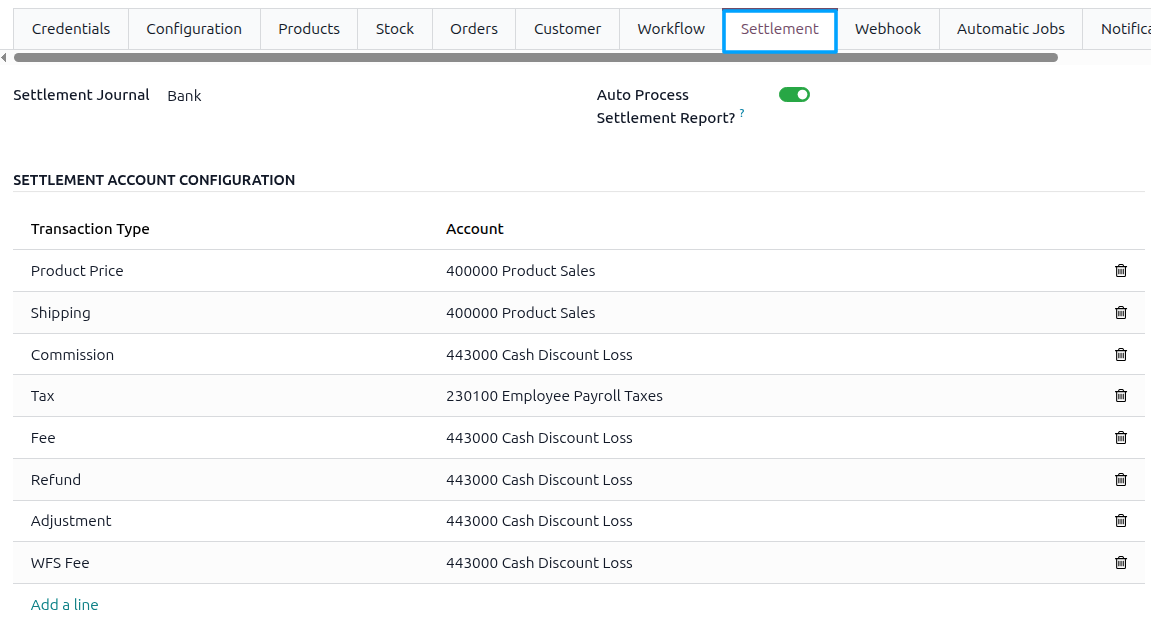Click the Refund transaction type cell
The width and height of the screenshot is (1151, 618).
tap(56, 479)
